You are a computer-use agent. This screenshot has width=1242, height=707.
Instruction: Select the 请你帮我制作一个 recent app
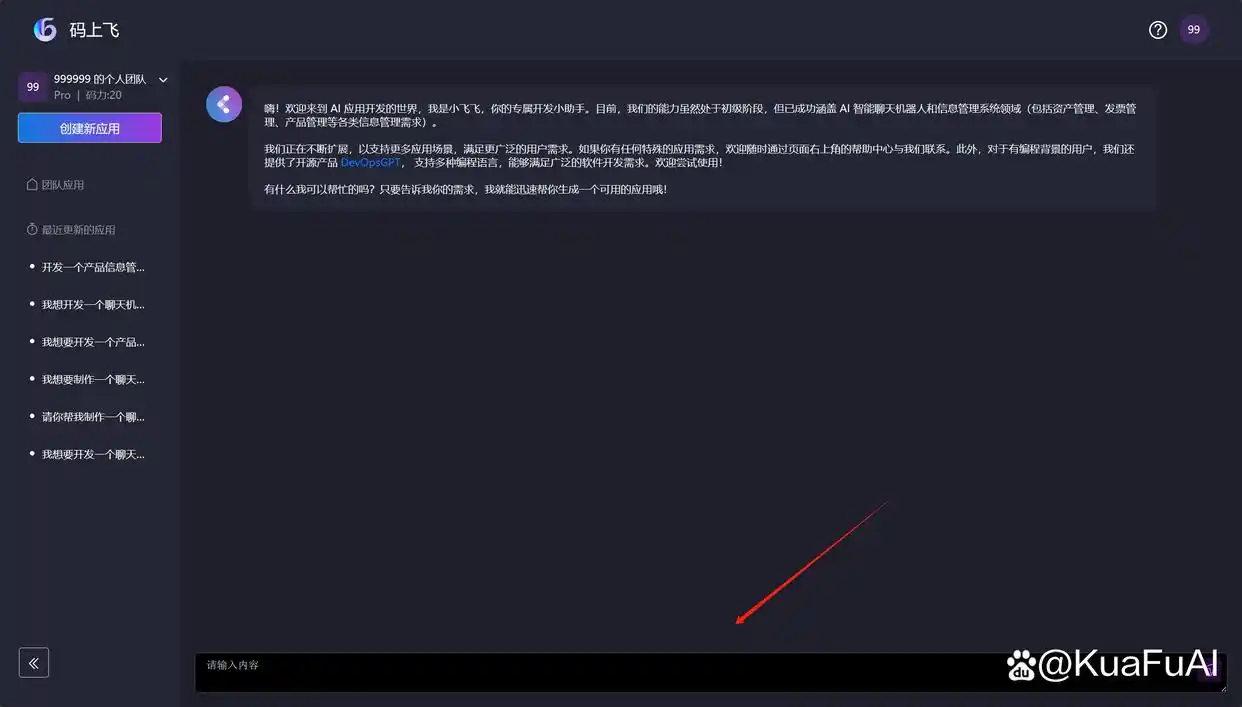(93, 416)
